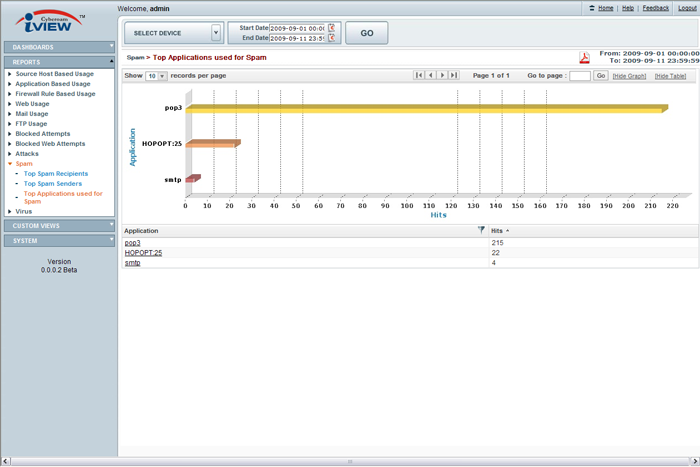Screen dimensions: 700x467
Task: Go to first page arrow
Action: coord(419,75)
